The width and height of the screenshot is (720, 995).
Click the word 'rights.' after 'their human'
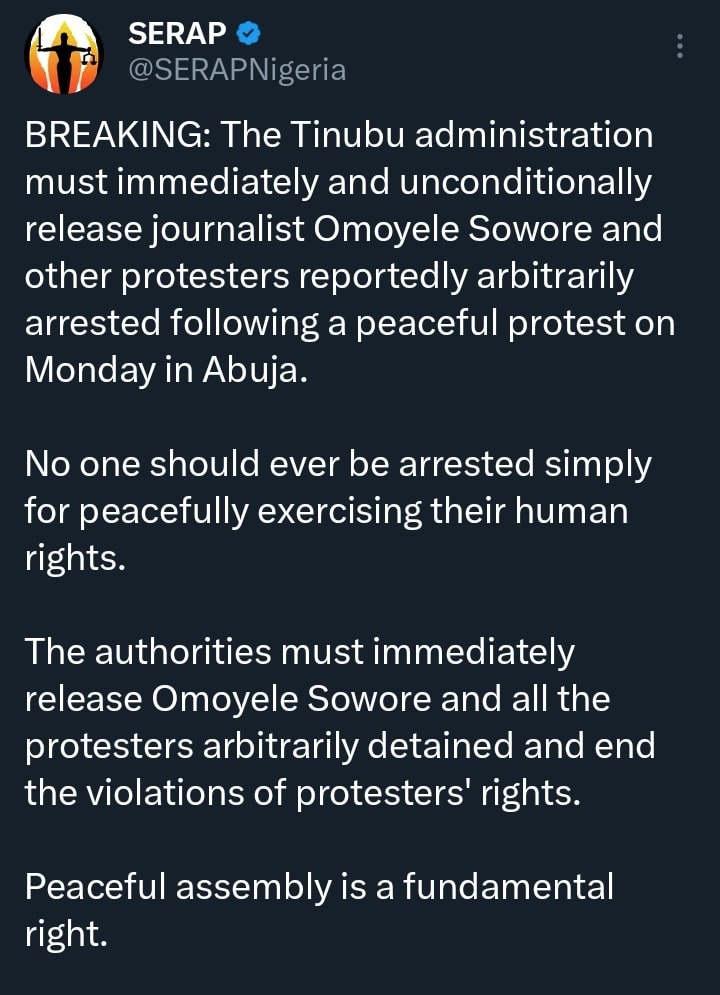coord(75,558)
